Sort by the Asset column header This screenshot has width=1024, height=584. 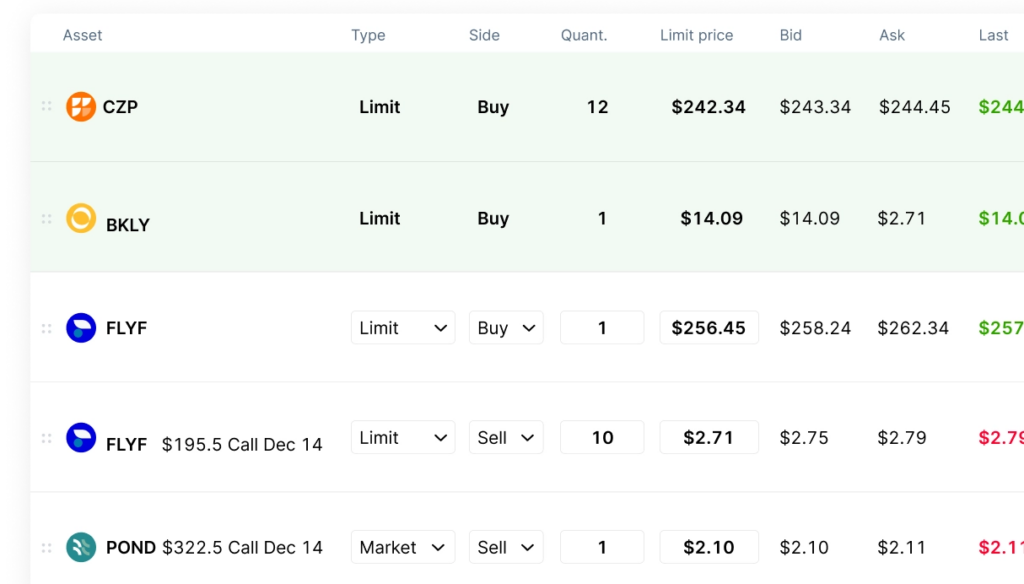83,35
